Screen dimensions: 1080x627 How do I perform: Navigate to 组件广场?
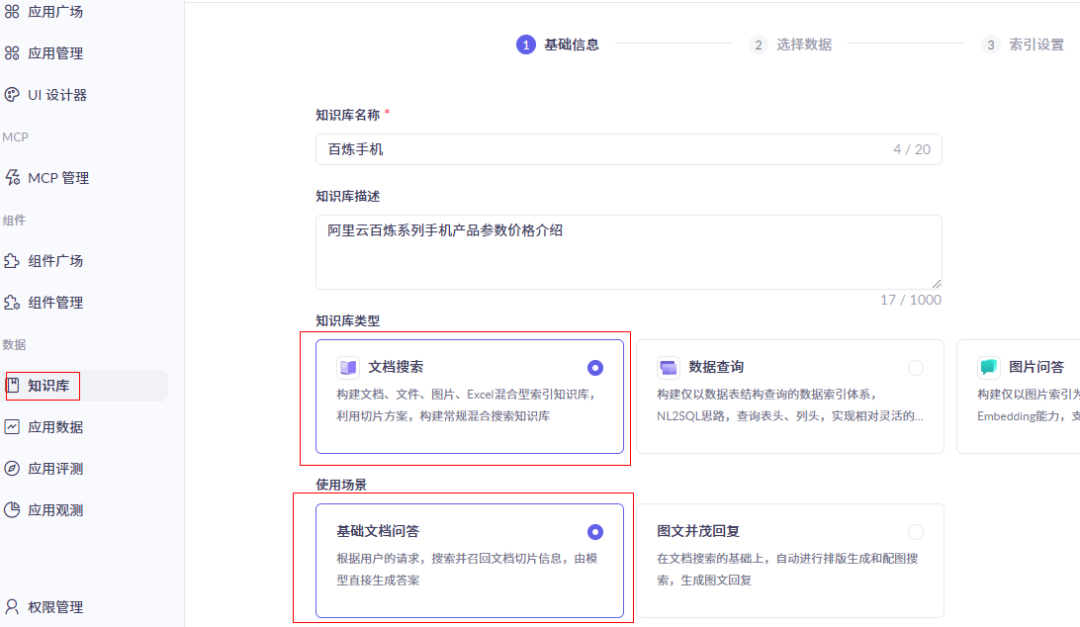[56, 260]
